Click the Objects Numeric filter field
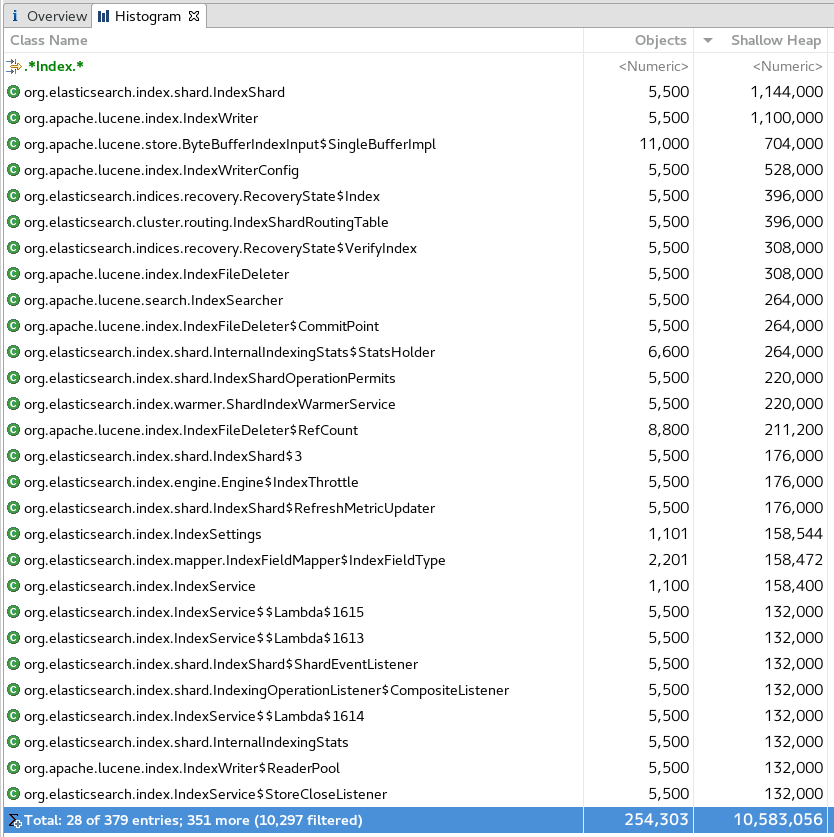Screen dimensions: 834x837 pyautogui.click(x=654, y=66)
